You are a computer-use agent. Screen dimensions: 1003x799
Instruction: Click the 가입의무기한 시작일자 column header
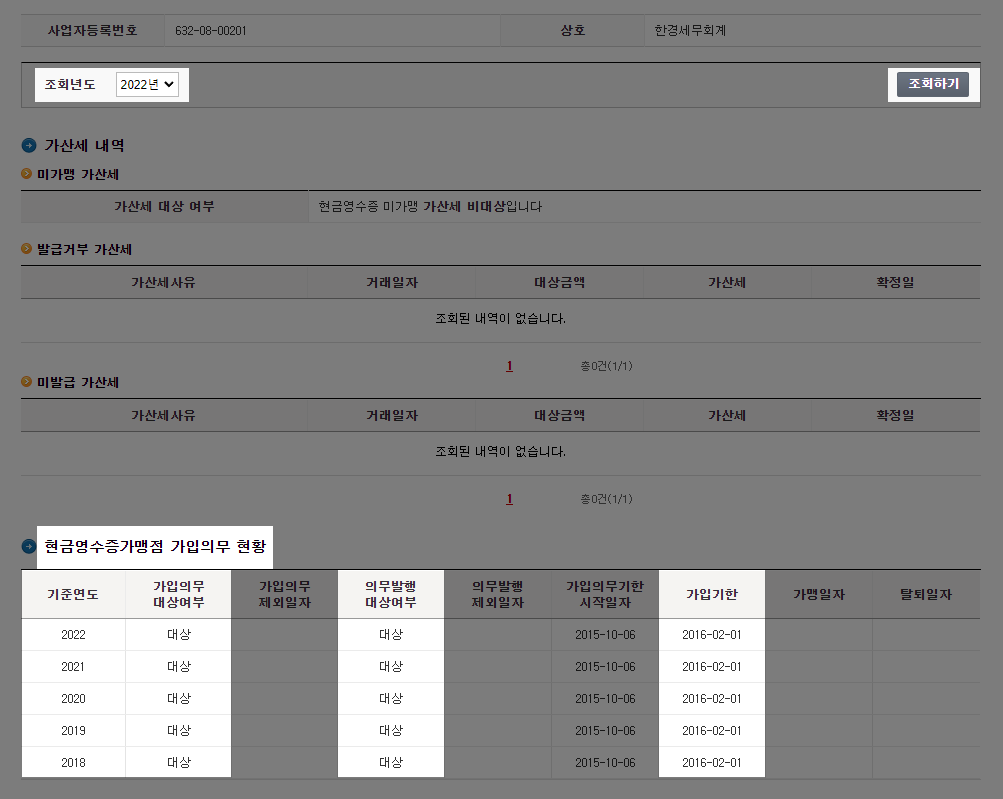(x=605, y=594)
